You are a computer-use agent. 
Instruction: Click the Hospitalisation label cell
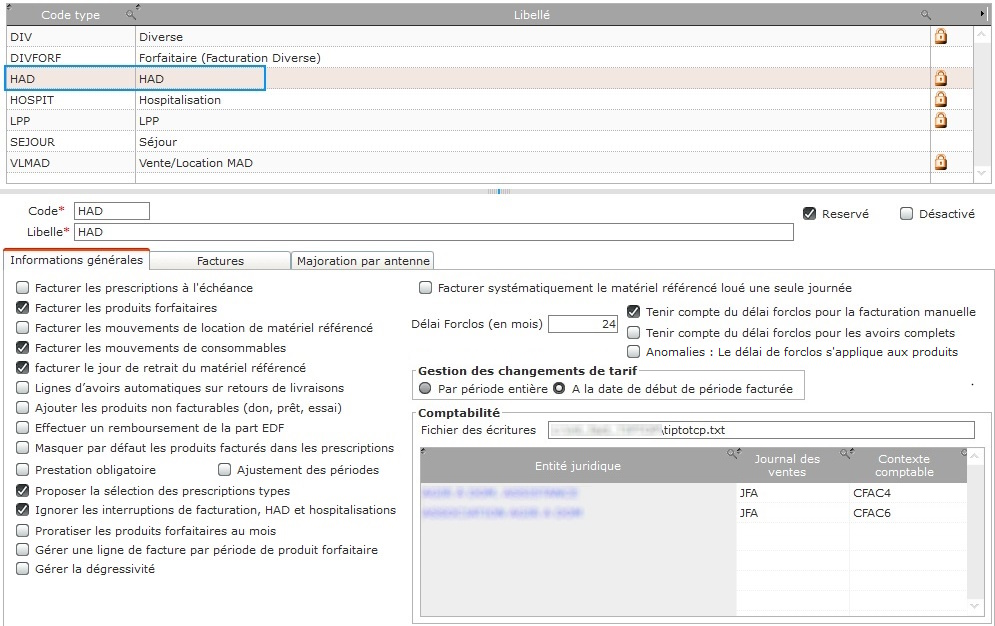(533, 100)
